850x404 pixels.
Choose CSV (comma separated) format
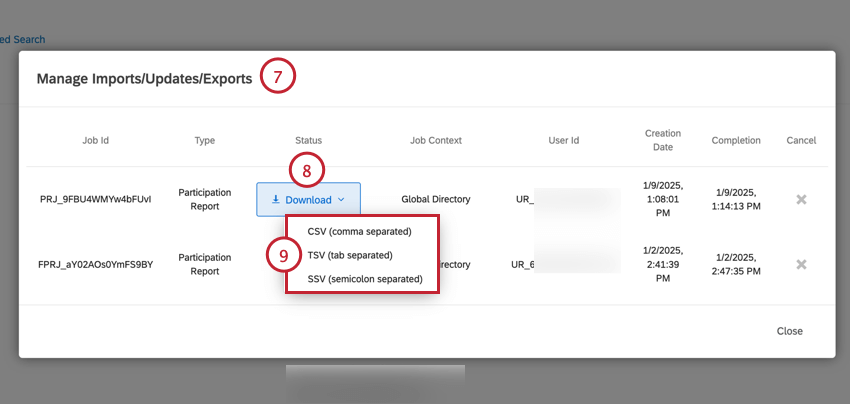(359, 232)
